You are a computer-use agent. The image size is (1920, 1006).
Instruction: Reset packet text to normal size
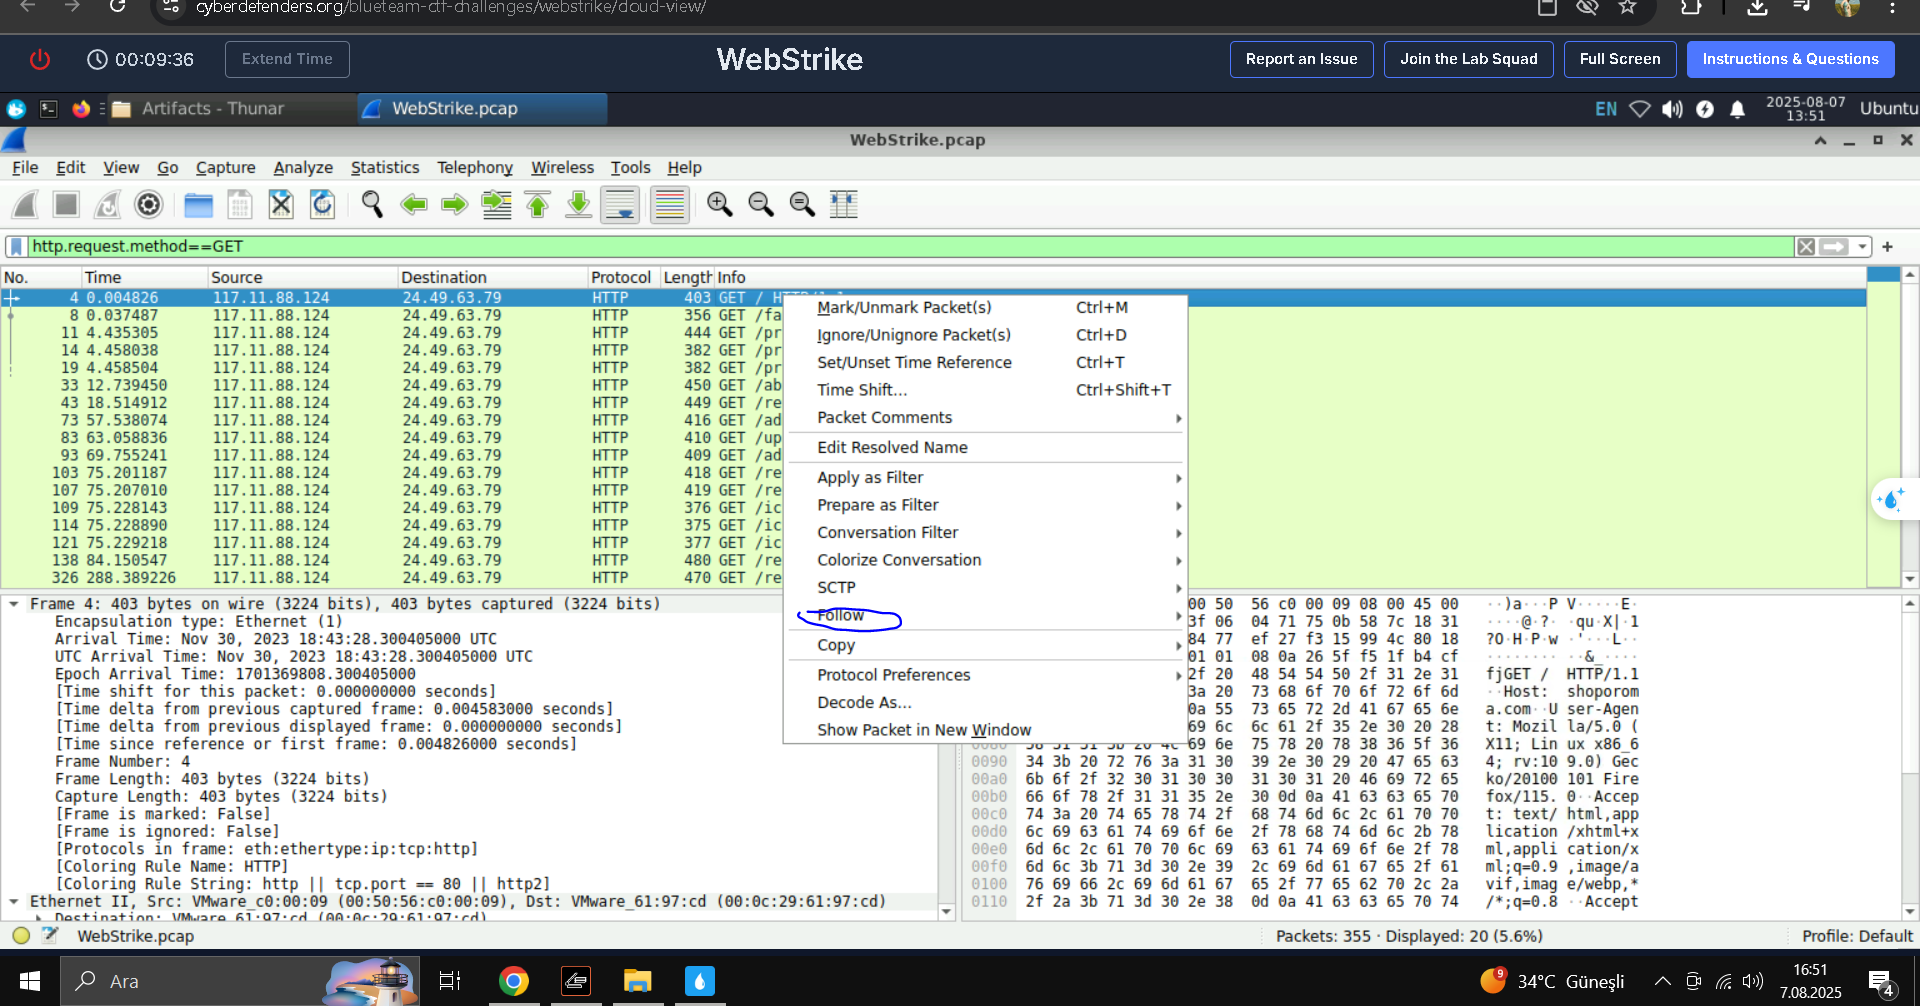[802, 205]
